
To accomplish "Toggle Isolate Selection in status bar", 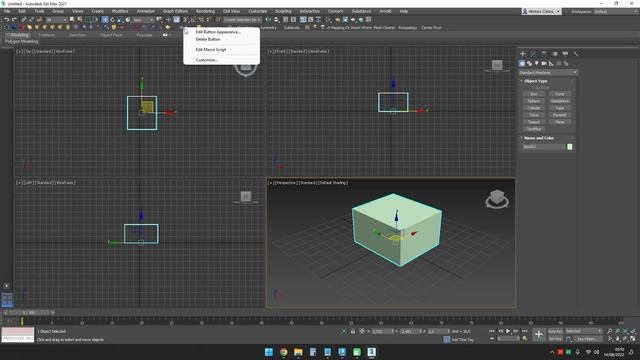I will [x=344, y=331].
